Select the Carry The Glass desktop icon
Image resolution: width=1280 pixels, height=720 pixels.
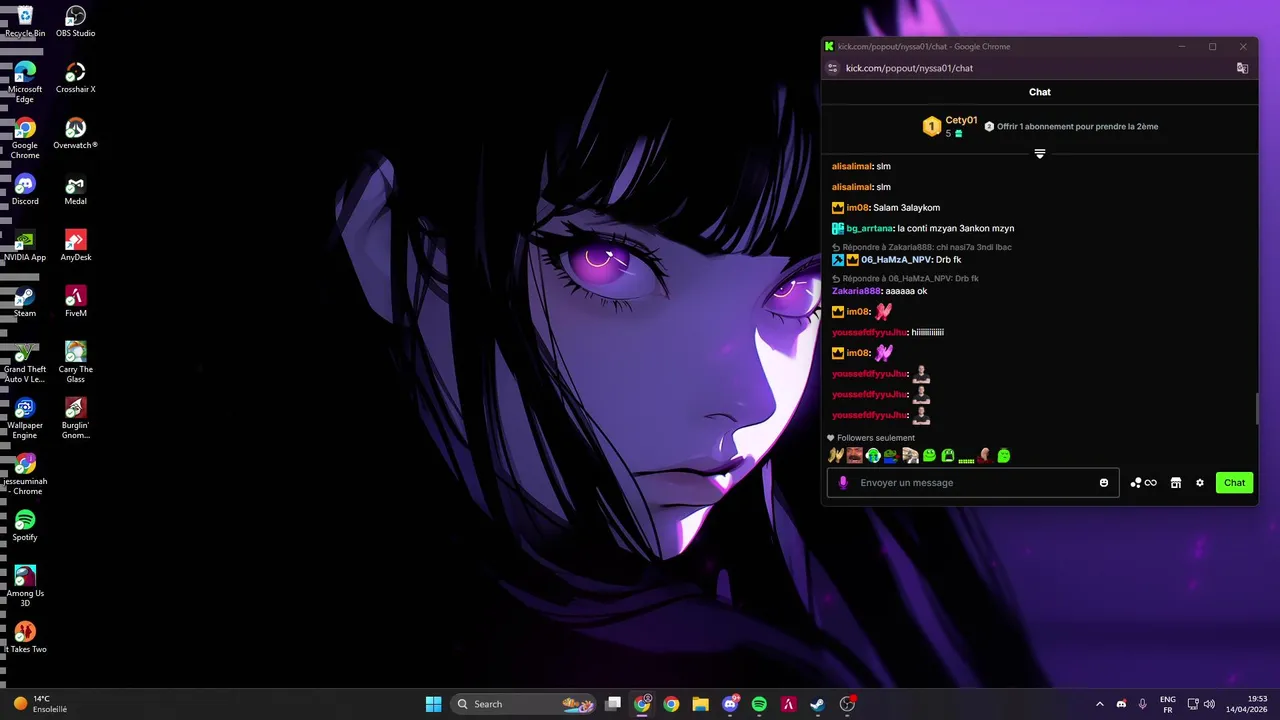click(x=75, y=363)
